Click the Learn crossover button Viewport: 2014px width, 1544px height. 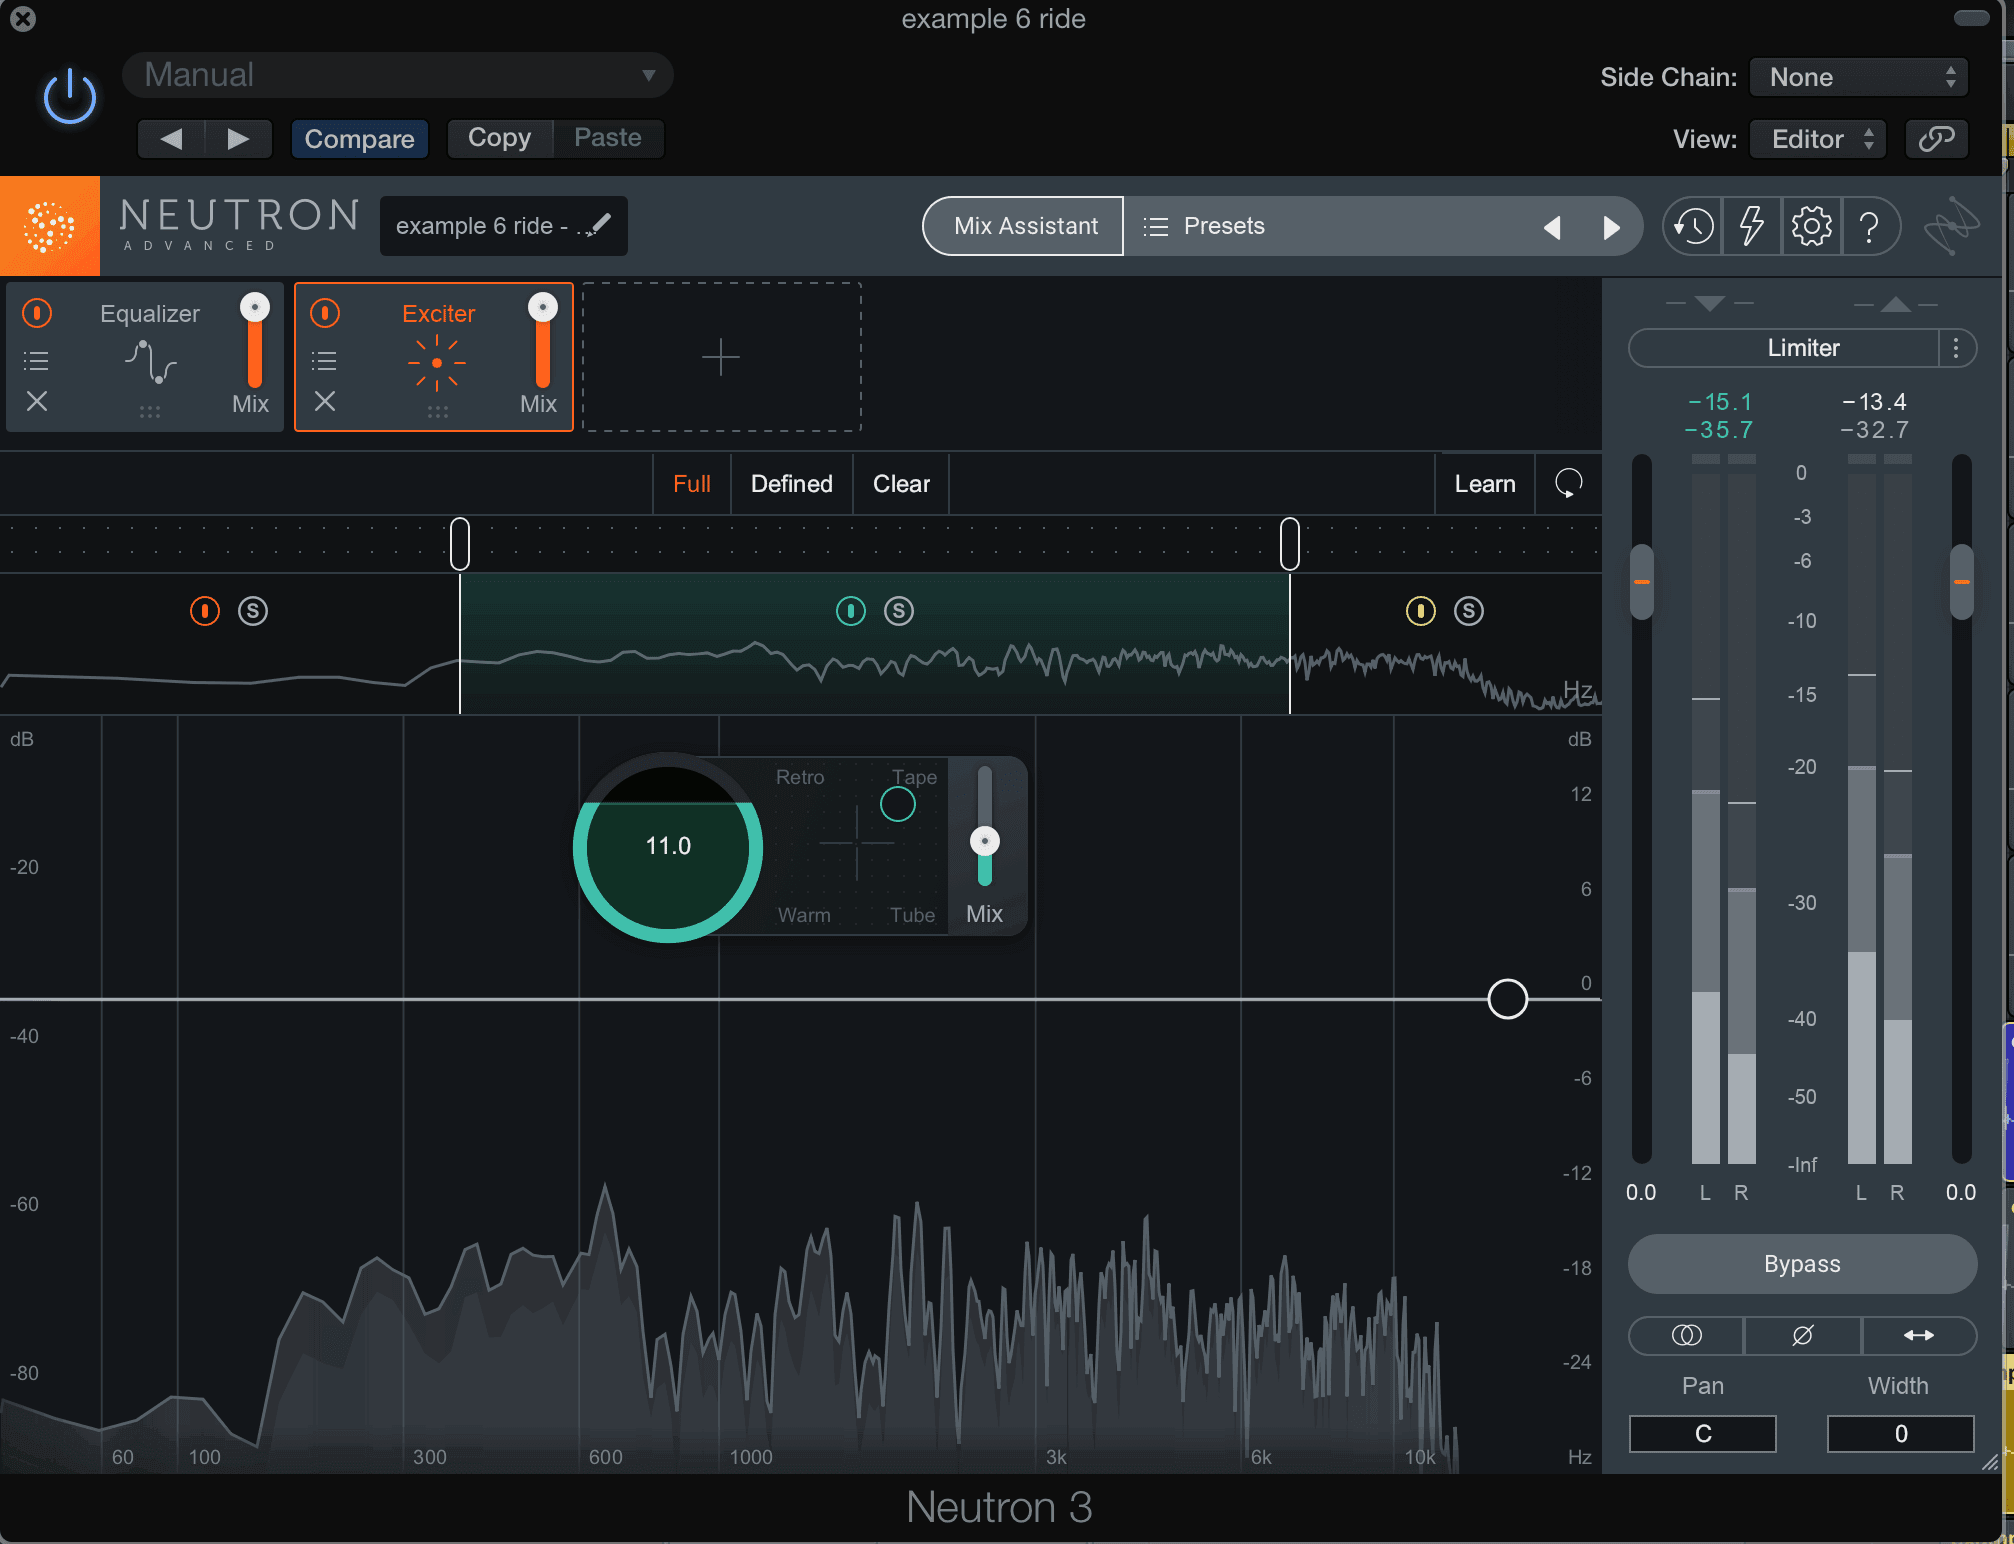[x=1485, y=484]
